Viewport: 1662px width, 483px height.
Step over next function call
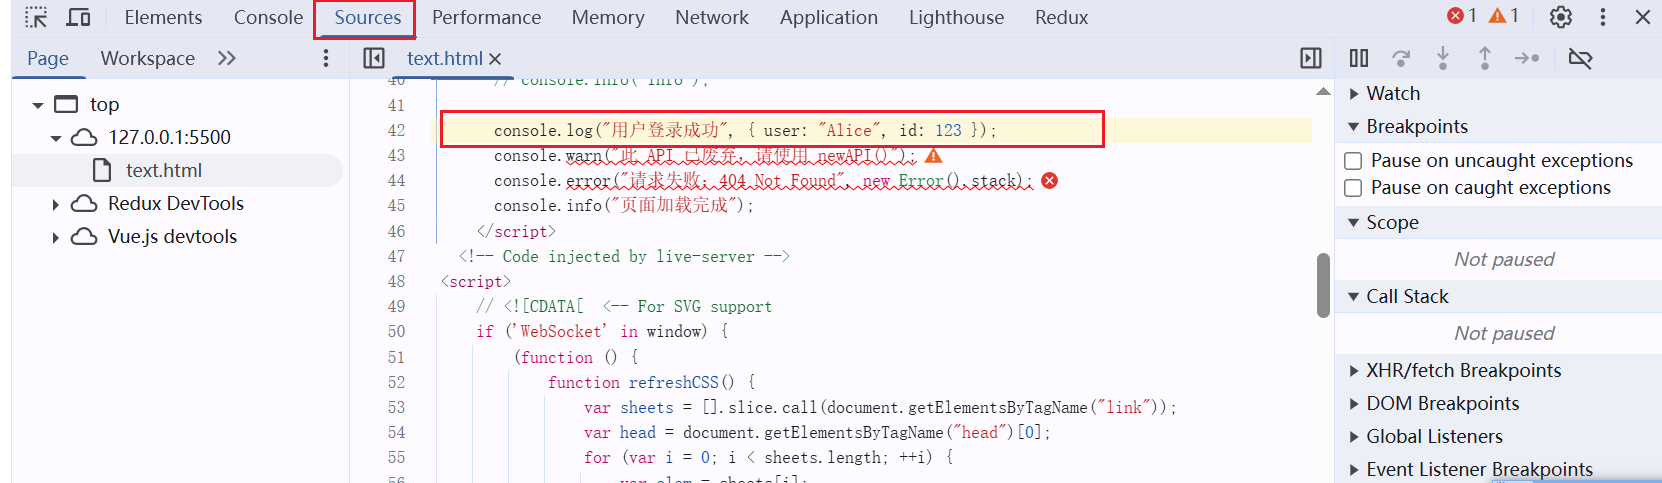1401,58
